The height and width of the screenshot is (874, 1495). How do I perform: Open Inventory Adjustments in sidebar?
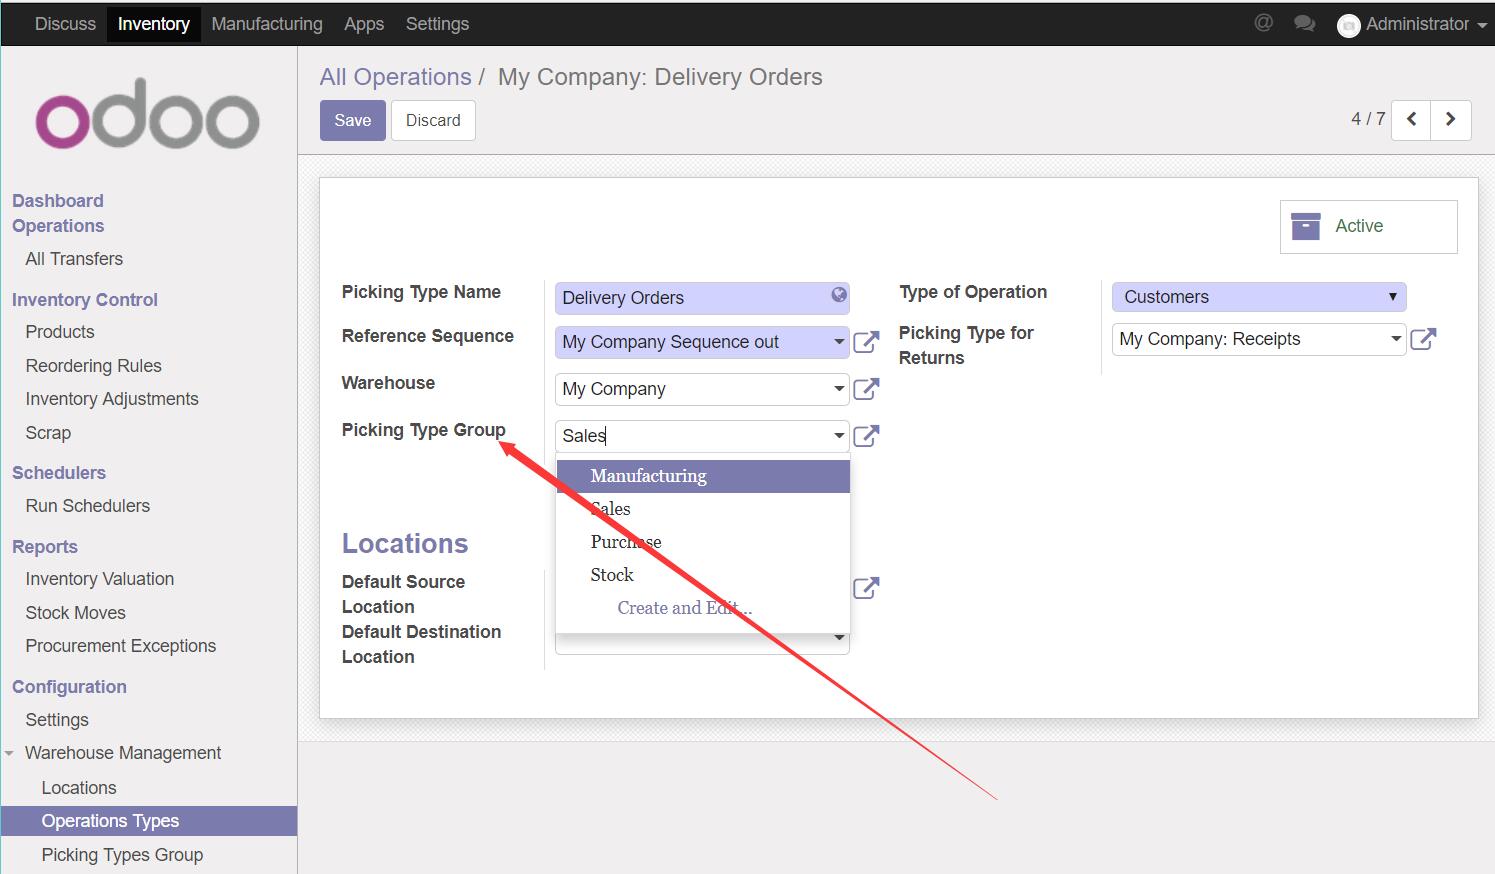[x=112, y=399]
